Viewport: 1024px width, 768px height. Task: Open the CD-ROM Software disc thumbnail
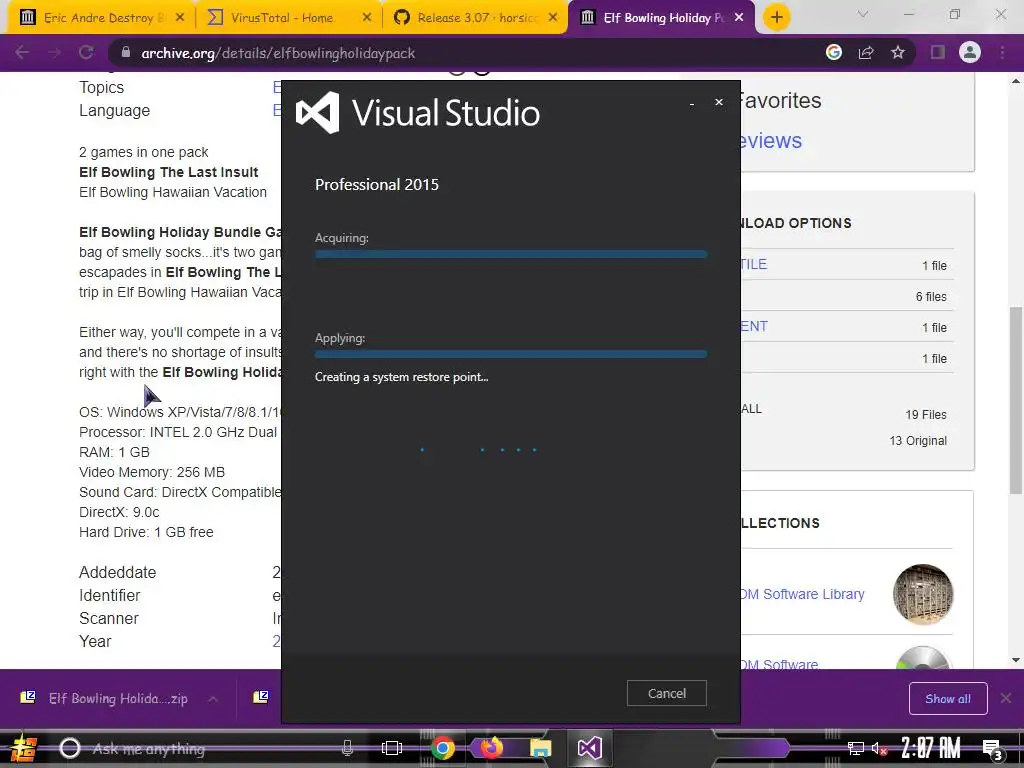click(x=923, y=658)
